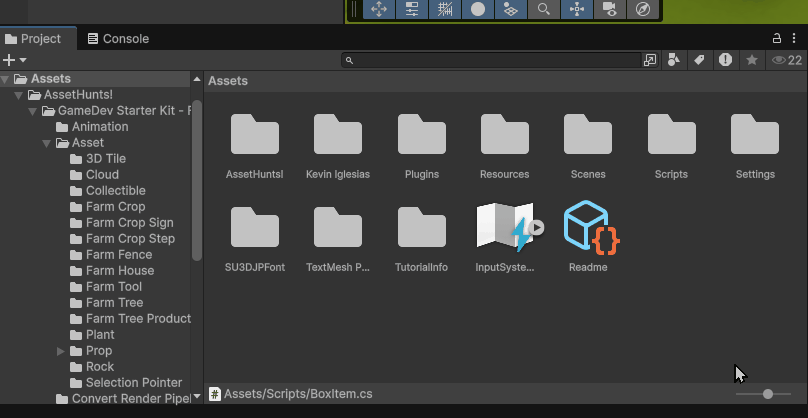Toggle hidden packages visibility eye counter
This screenshot has width=808, height=418.
pyautogui.click(x=786, y=60)
